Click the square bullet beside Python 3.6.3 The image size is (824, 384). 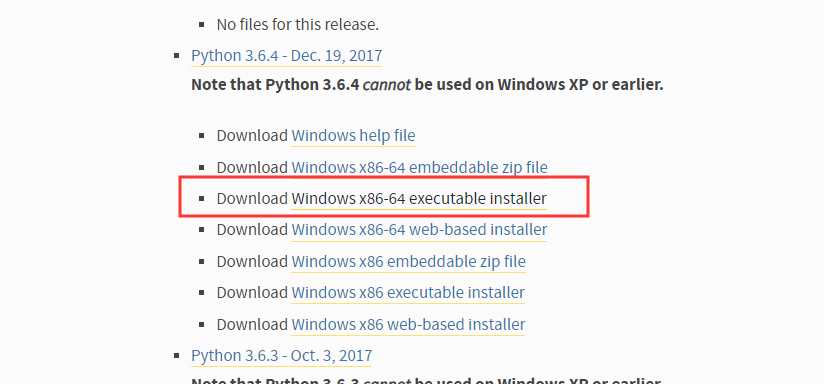pos(177,356)
